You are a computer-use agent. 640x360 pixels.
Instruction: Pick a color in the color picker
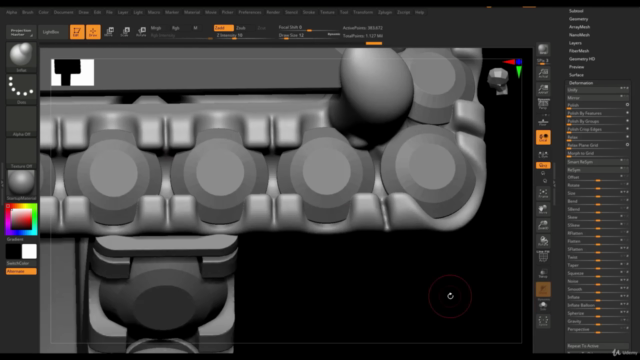(x=21, y=219)
